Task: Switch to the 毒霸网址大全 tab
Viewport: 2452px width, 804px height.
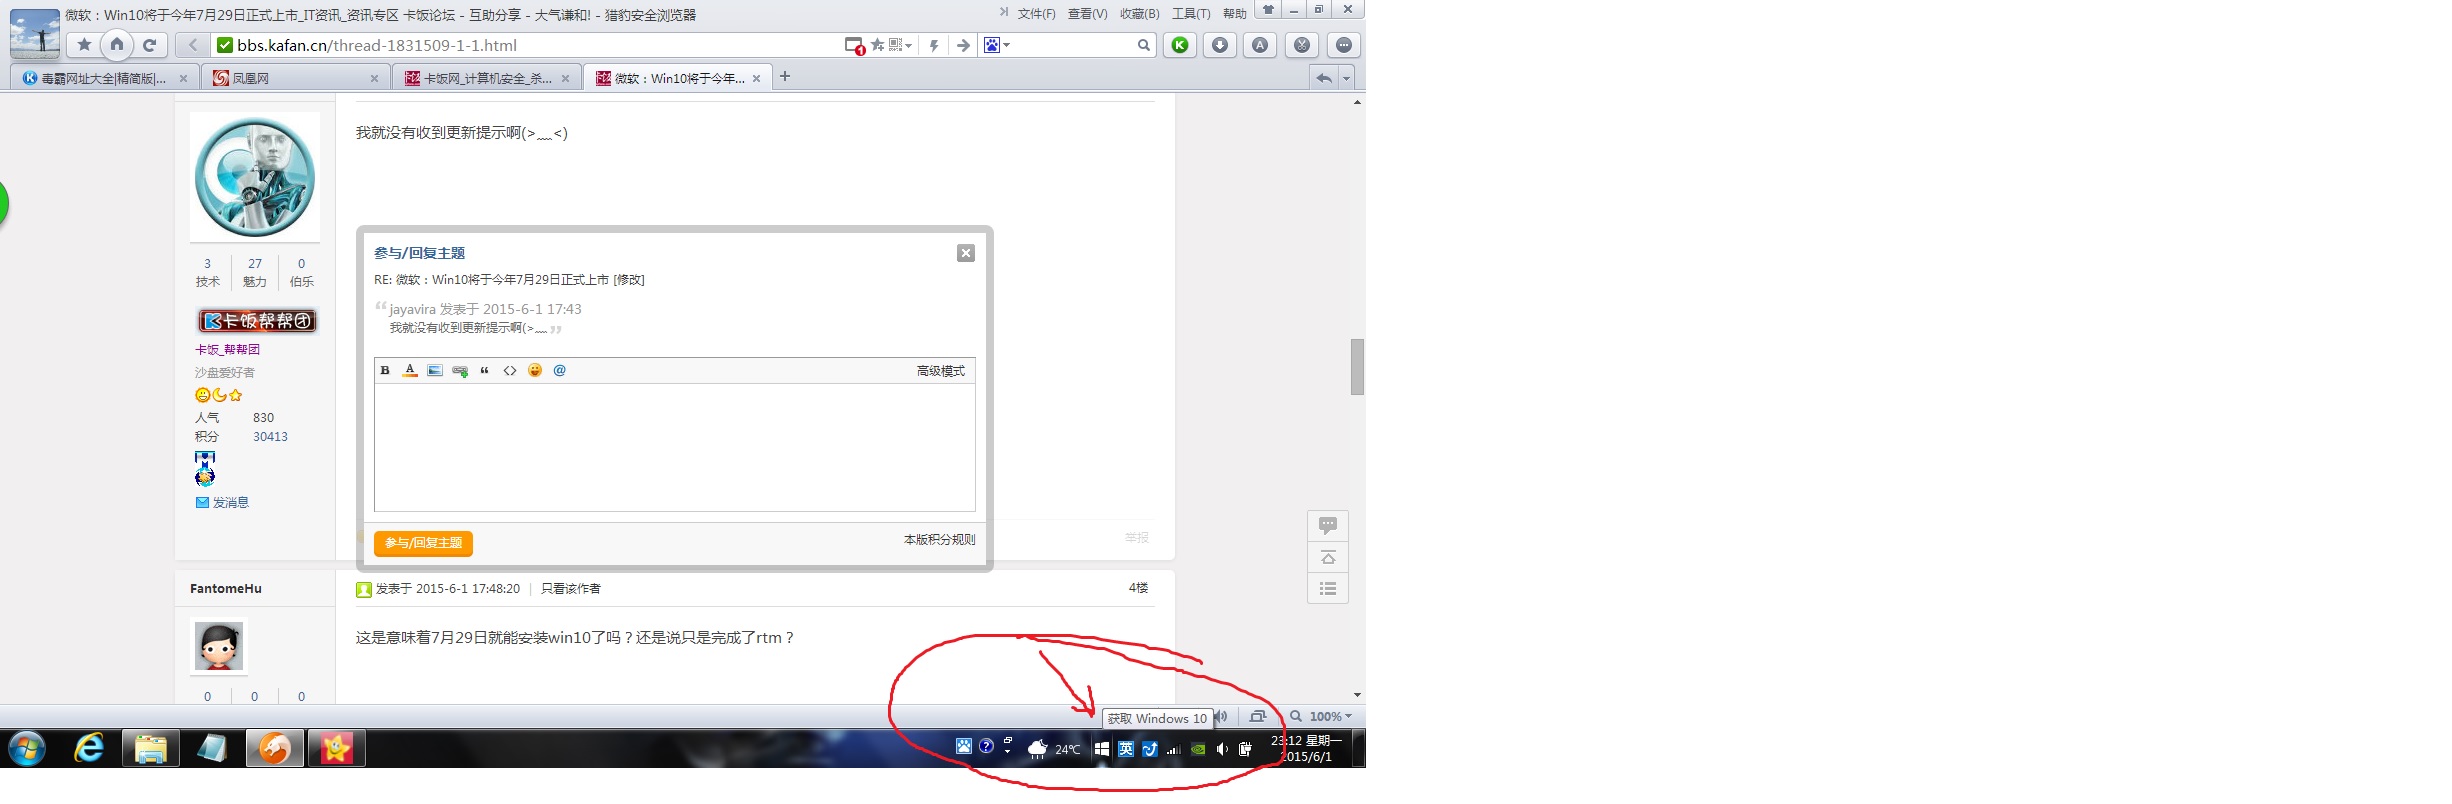Action: (104, 78)
